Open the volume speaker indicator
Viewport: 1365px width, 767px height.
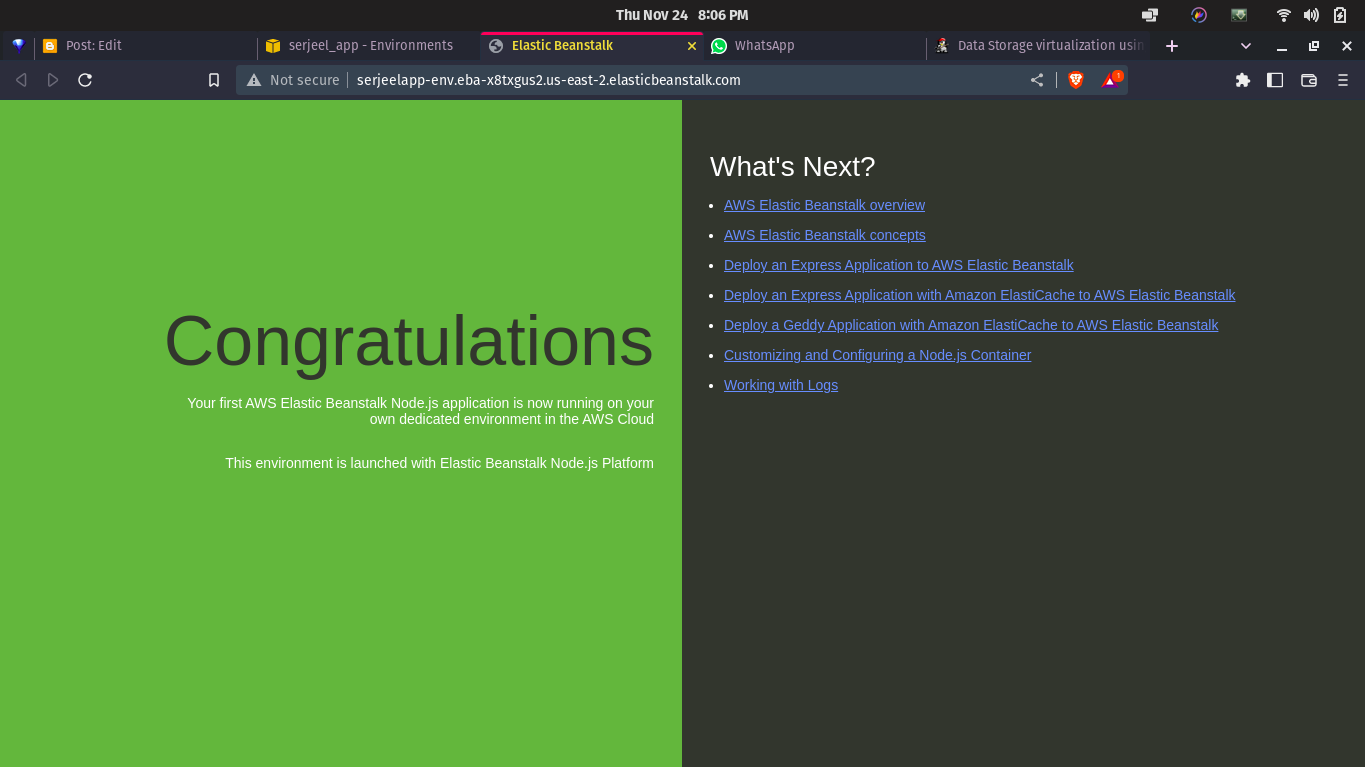(1311, 15)
